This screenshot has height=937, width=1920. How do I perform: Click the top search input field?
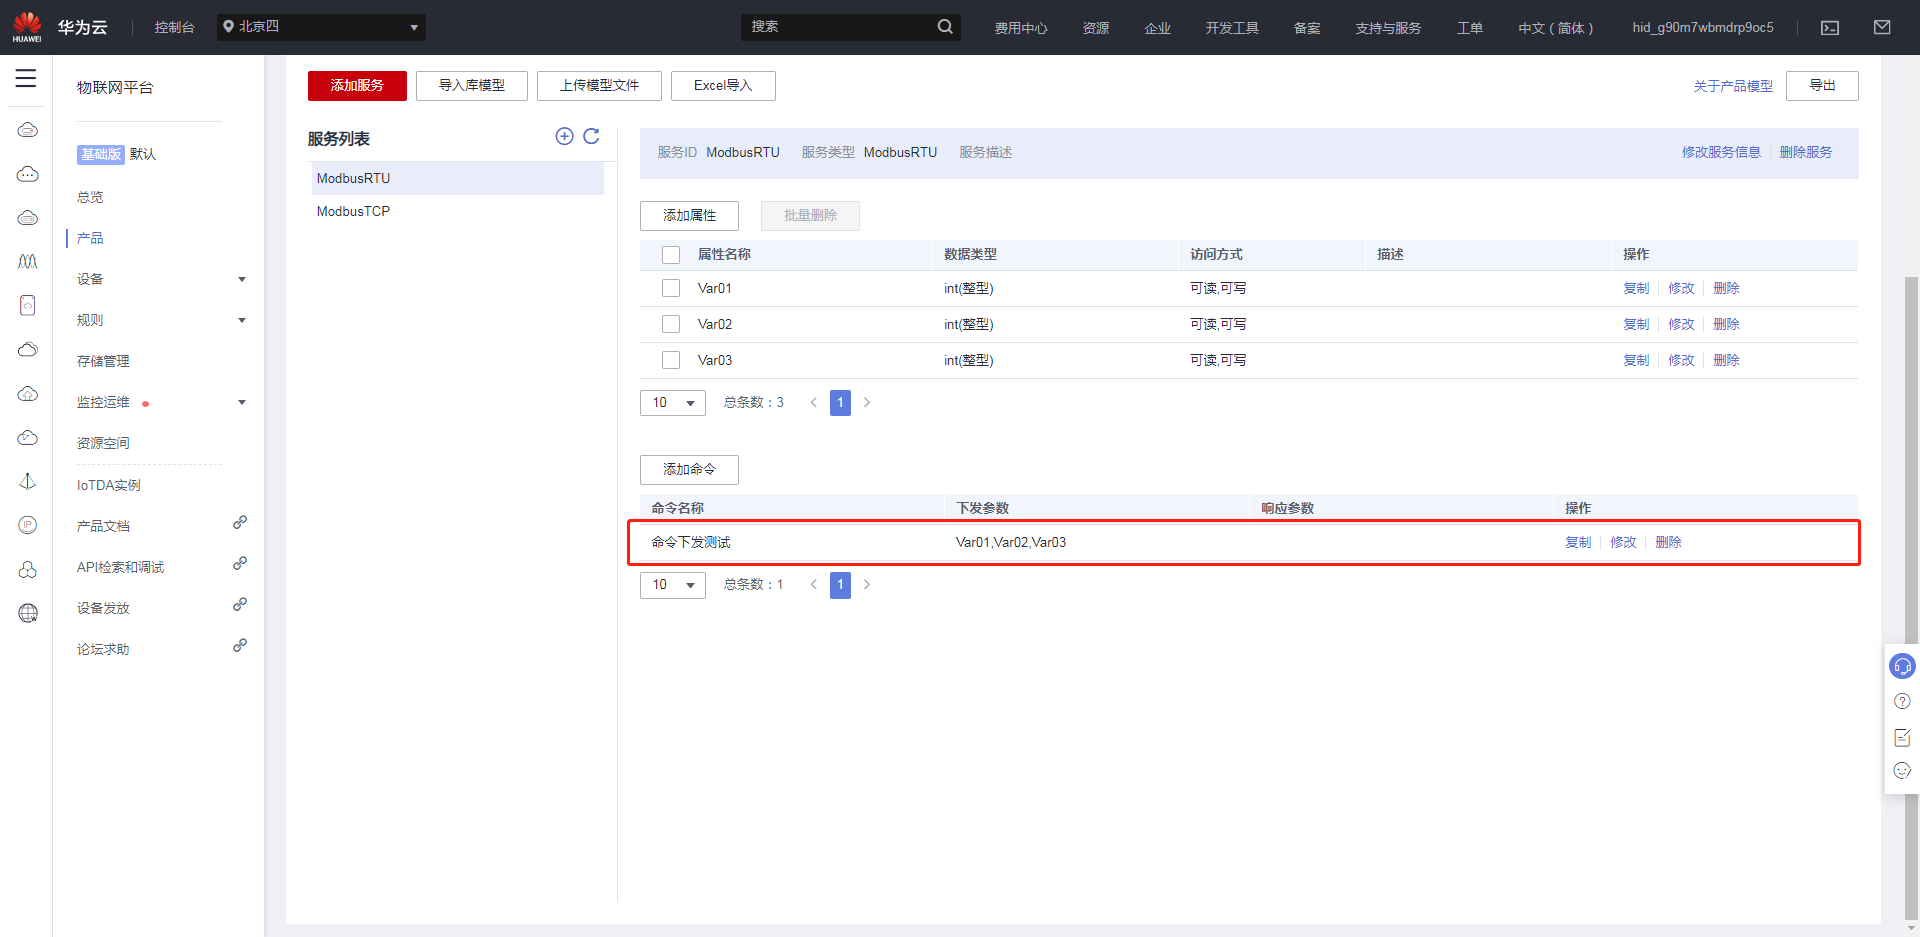tap(838, 27)
